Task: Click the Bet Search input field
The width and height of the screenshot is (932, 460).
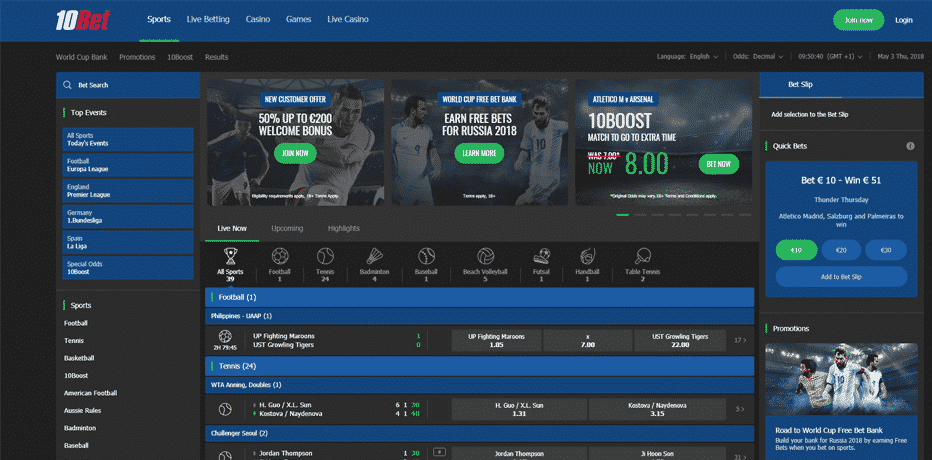Action: 128,85
